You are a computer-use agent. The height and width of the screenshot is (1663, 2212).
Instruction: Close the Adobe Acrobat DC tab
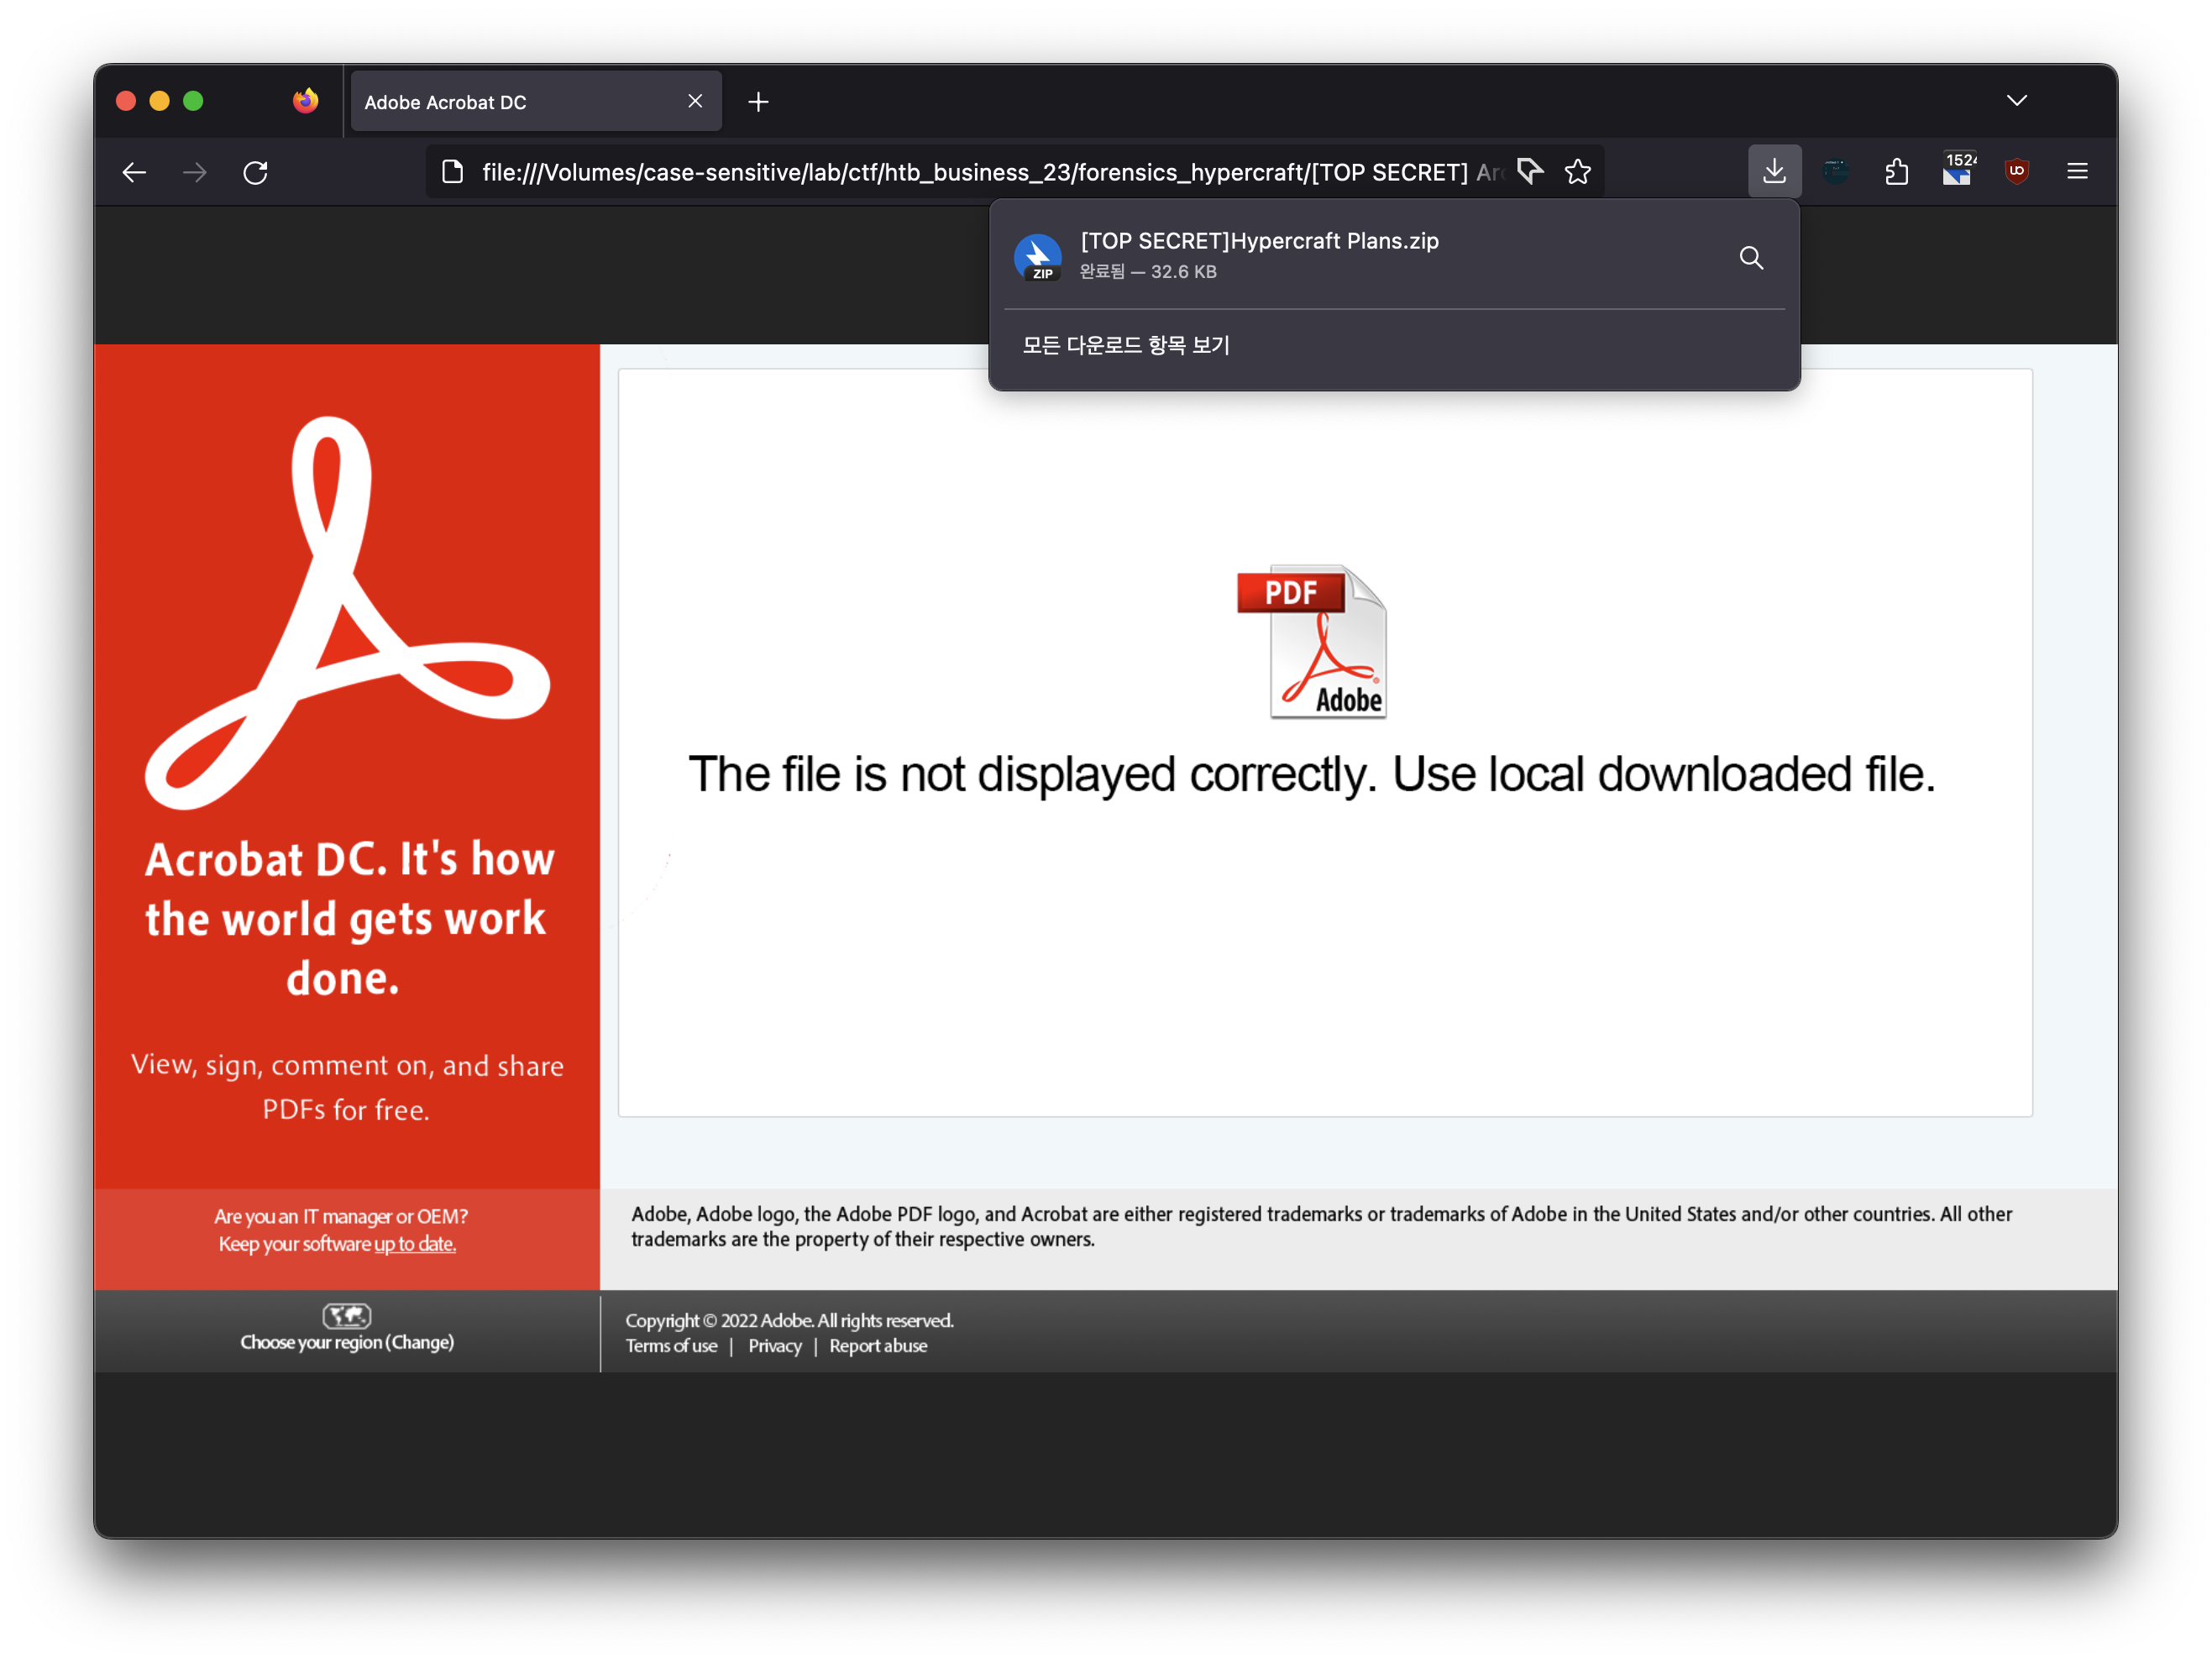pyautogui.click(x=695, y=101)
